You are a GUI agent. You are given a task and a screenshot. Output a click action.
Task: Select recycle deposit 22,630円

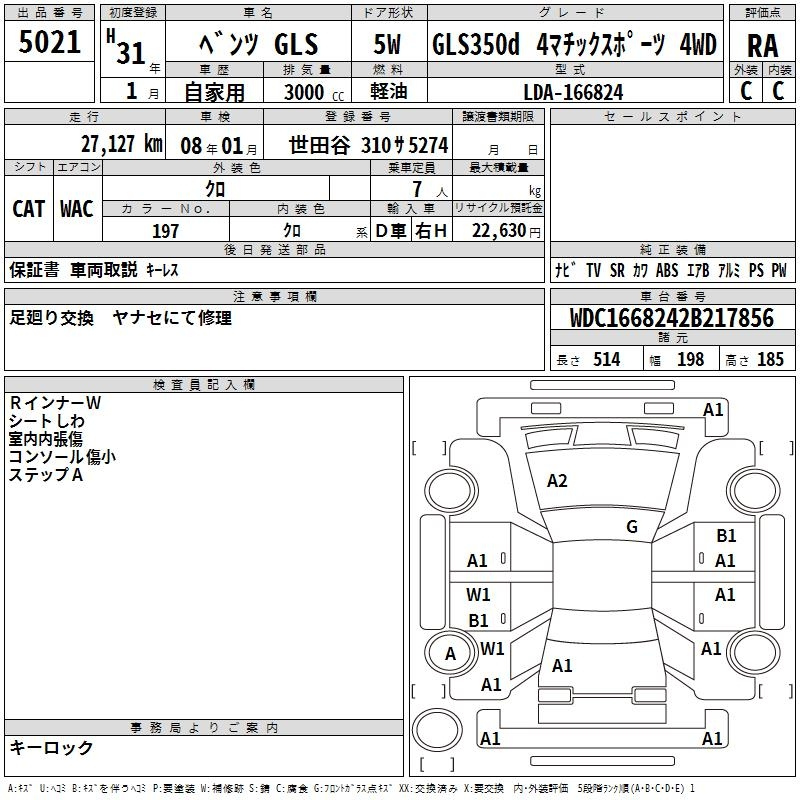click(x=506, y=231)
